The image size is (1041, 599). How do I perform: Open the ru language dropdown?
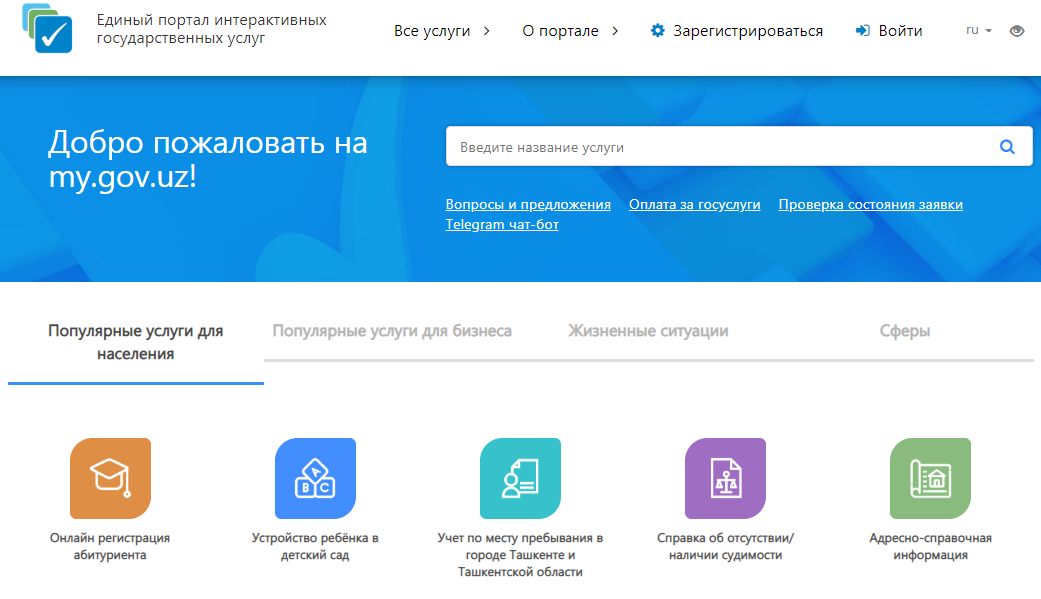pyautogui.click(x=979, y=31)
